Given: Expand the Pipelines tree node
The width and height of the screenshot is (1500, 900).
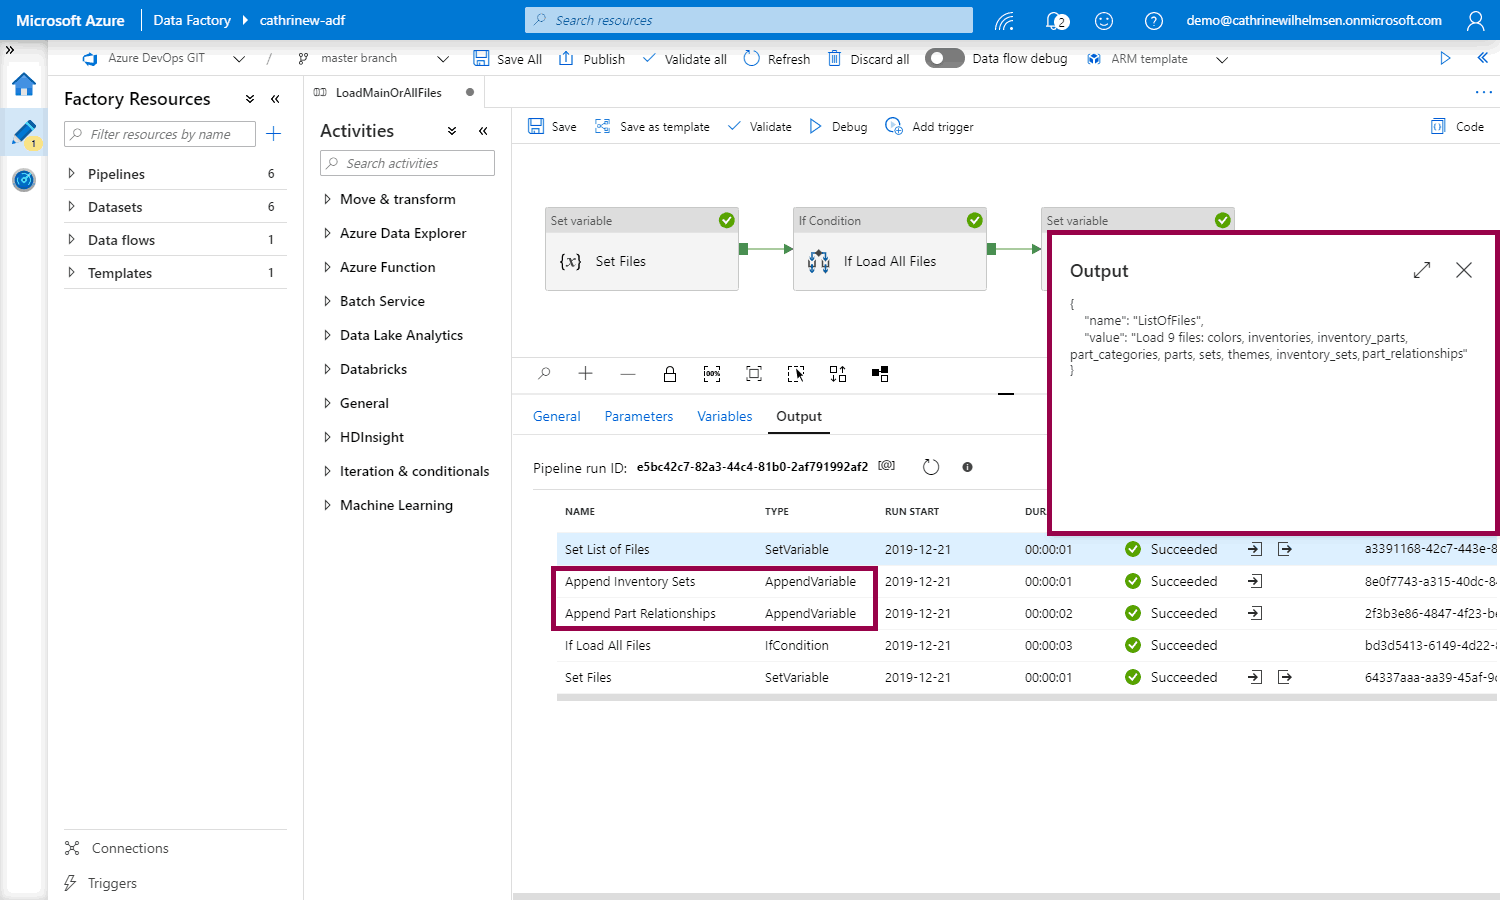Looking at the screenshot, I should [71, 174].
